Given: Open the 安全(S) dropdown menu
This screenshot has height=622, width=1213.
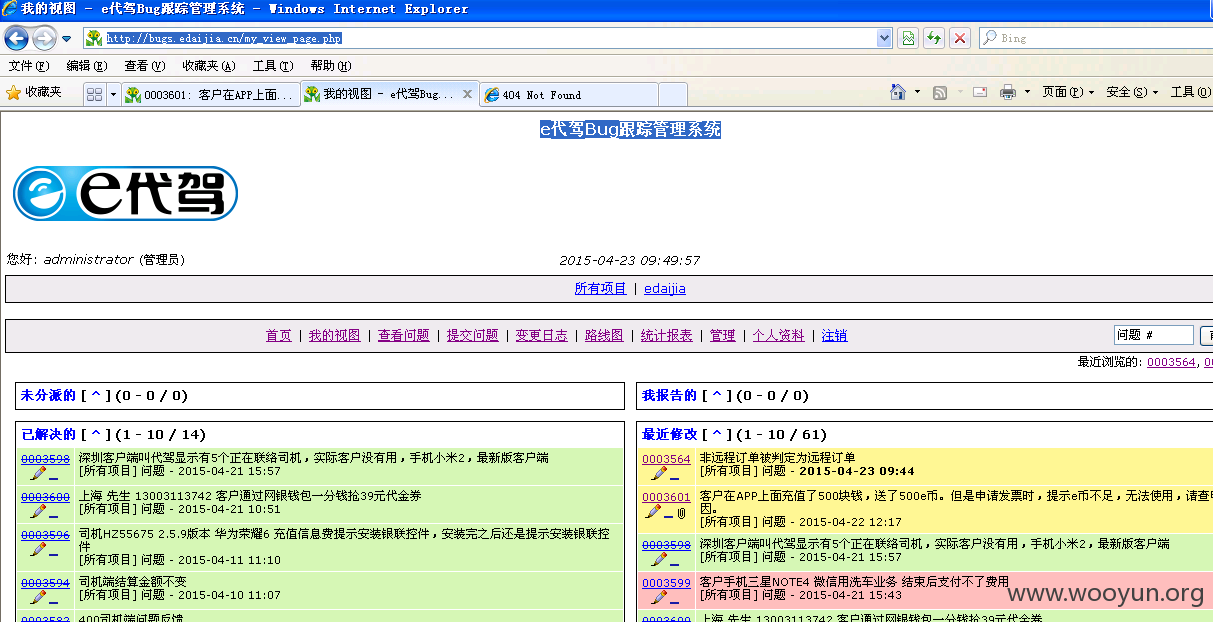Looking at the screenshot, I should coord(1132,92).
